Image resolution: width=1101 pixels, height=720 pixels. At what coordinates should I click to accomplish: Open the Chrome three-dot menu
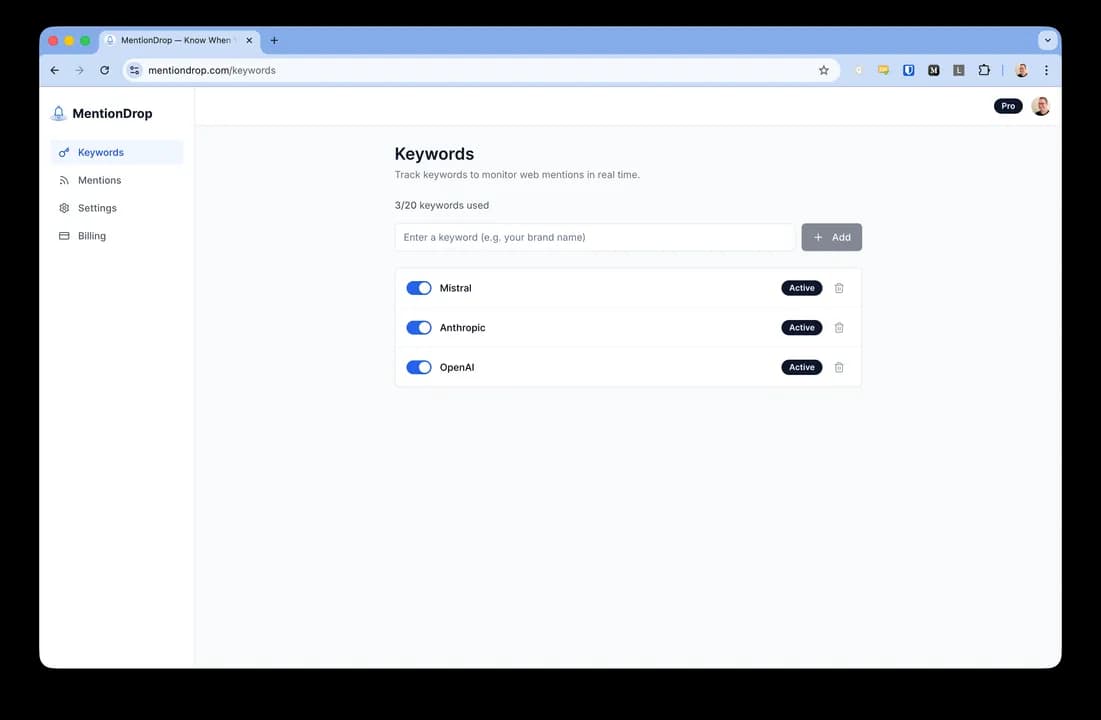[x=1046, y=70]
